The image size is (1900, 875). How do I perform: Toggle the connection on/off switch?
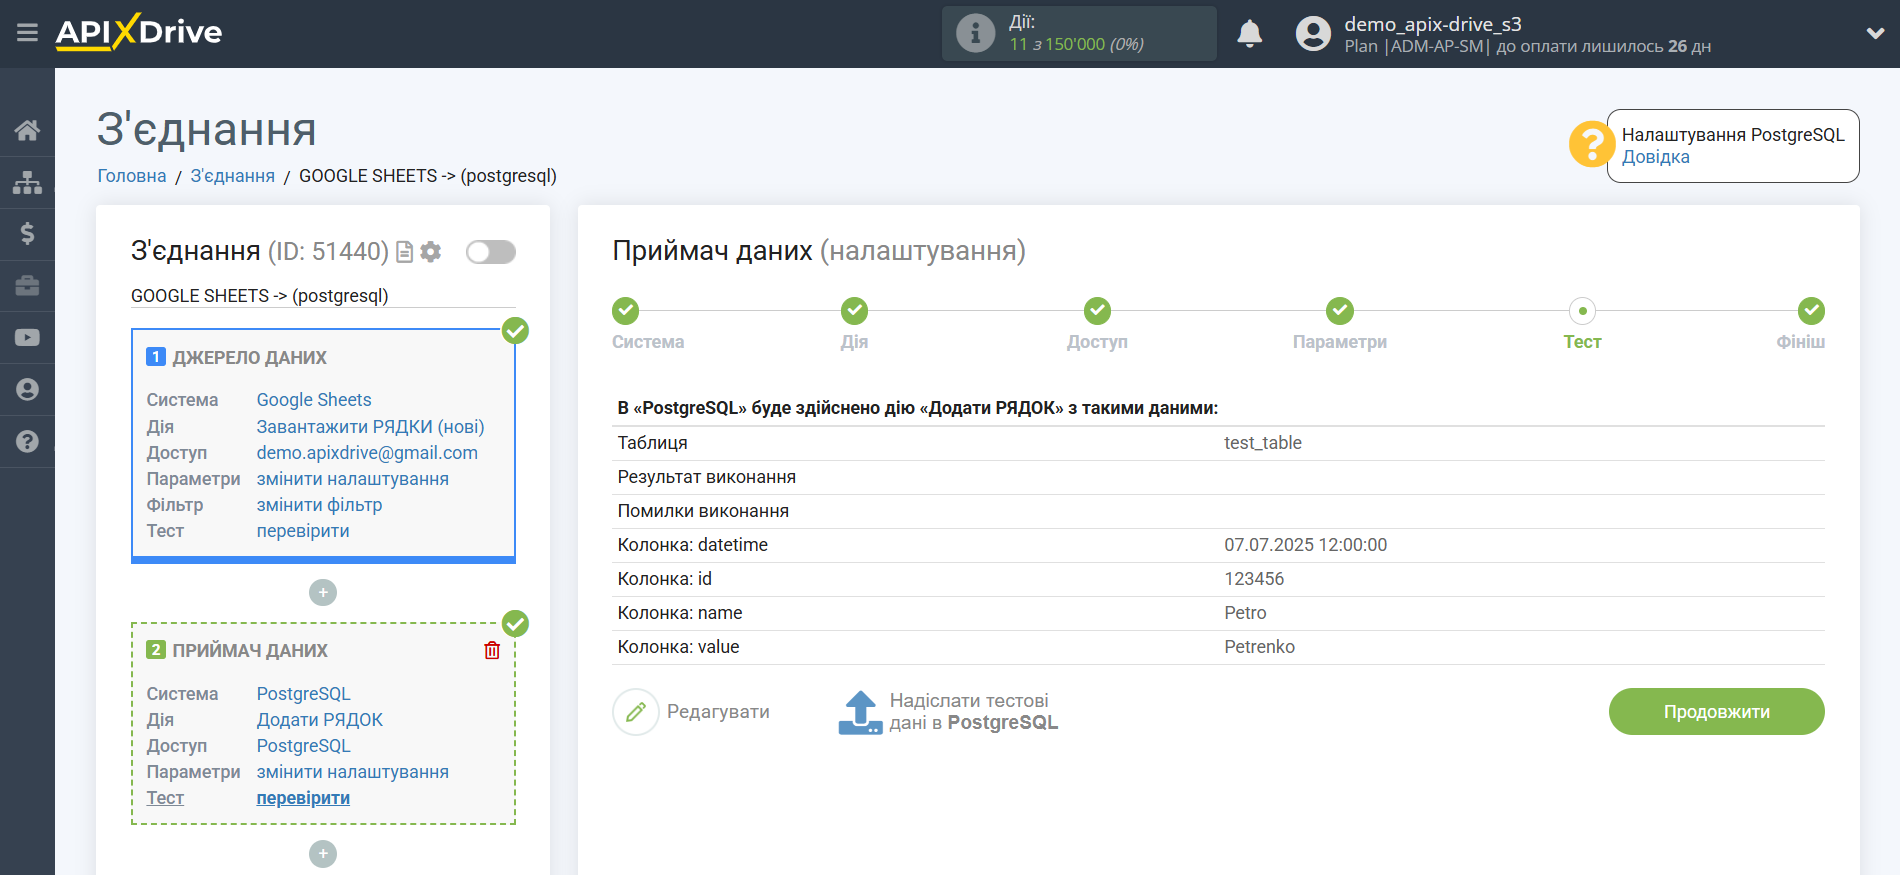pos(491,252)
